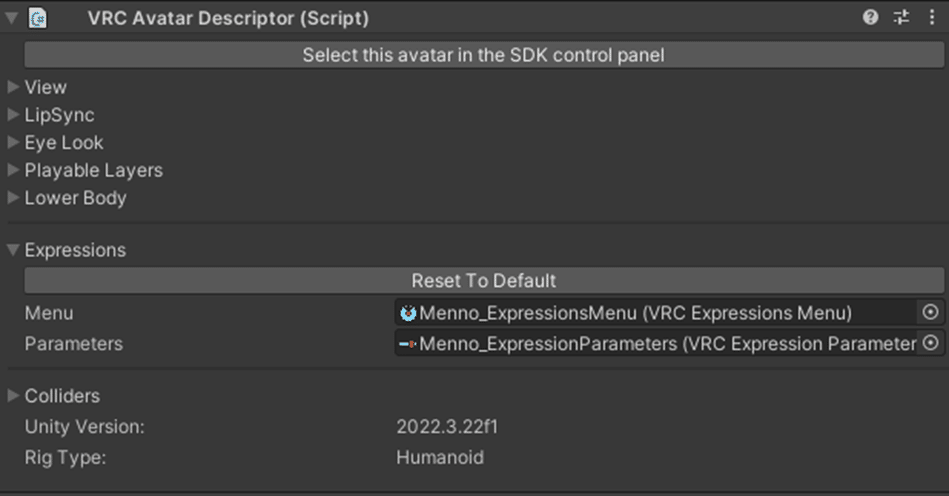This screenshot has width=949, height=496.
Task: Click the Menno_ExpressionsMenu asset icon
Action: point(408,313)
